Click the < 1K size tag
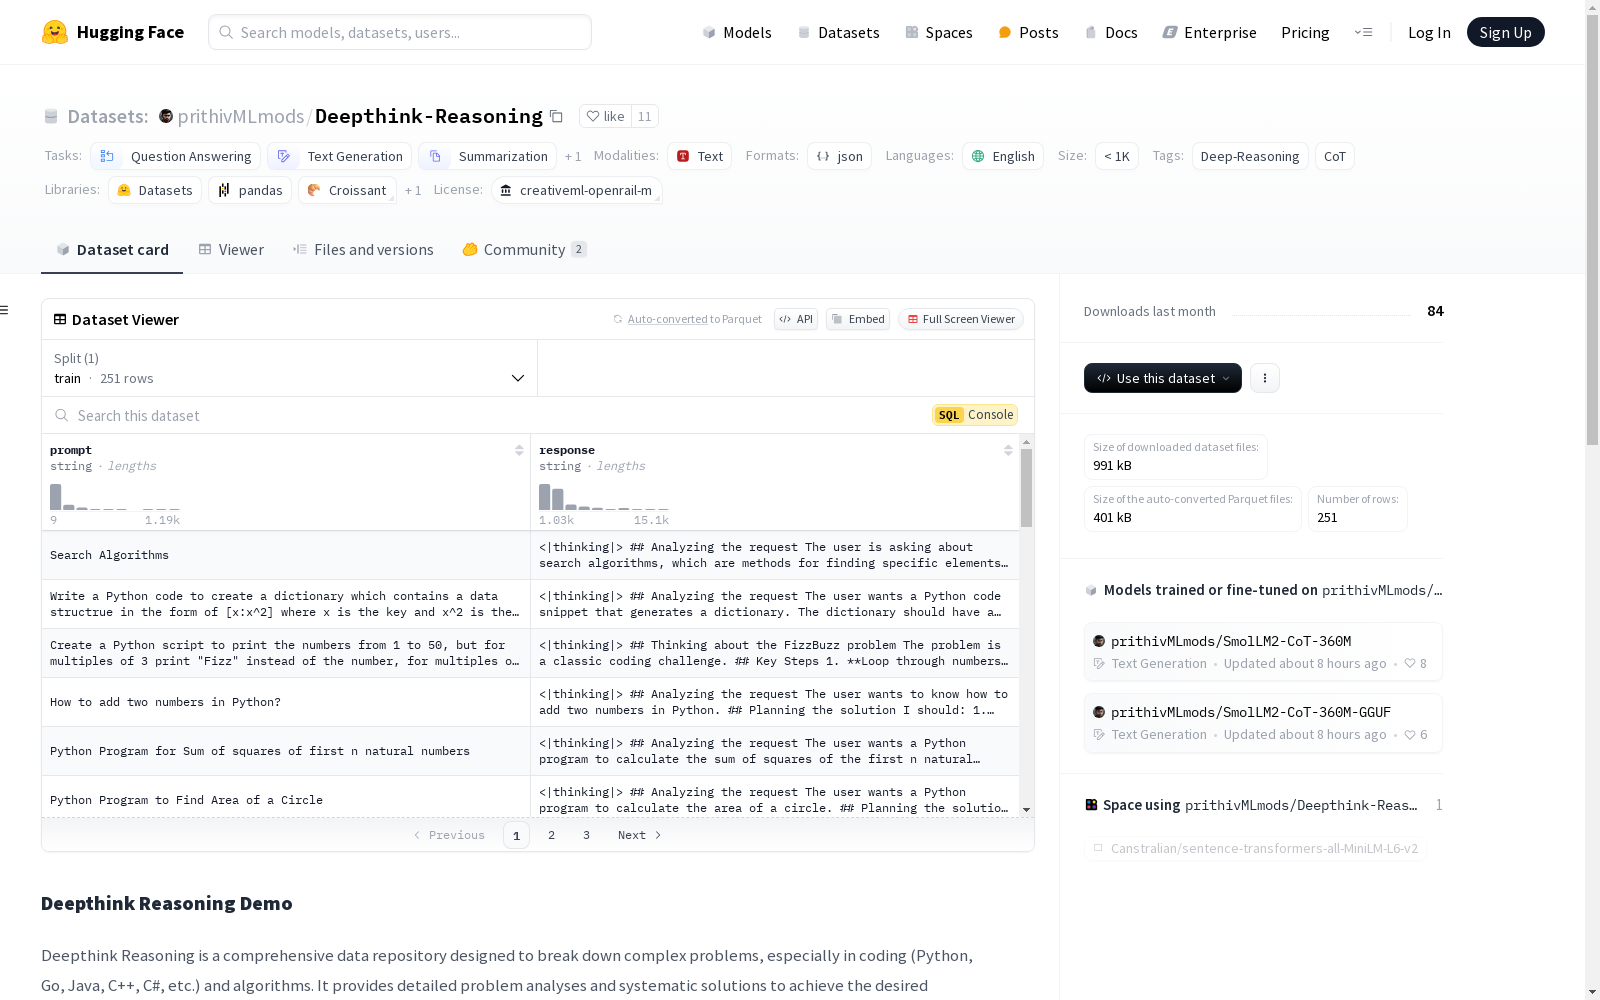 click(1117, 156)
